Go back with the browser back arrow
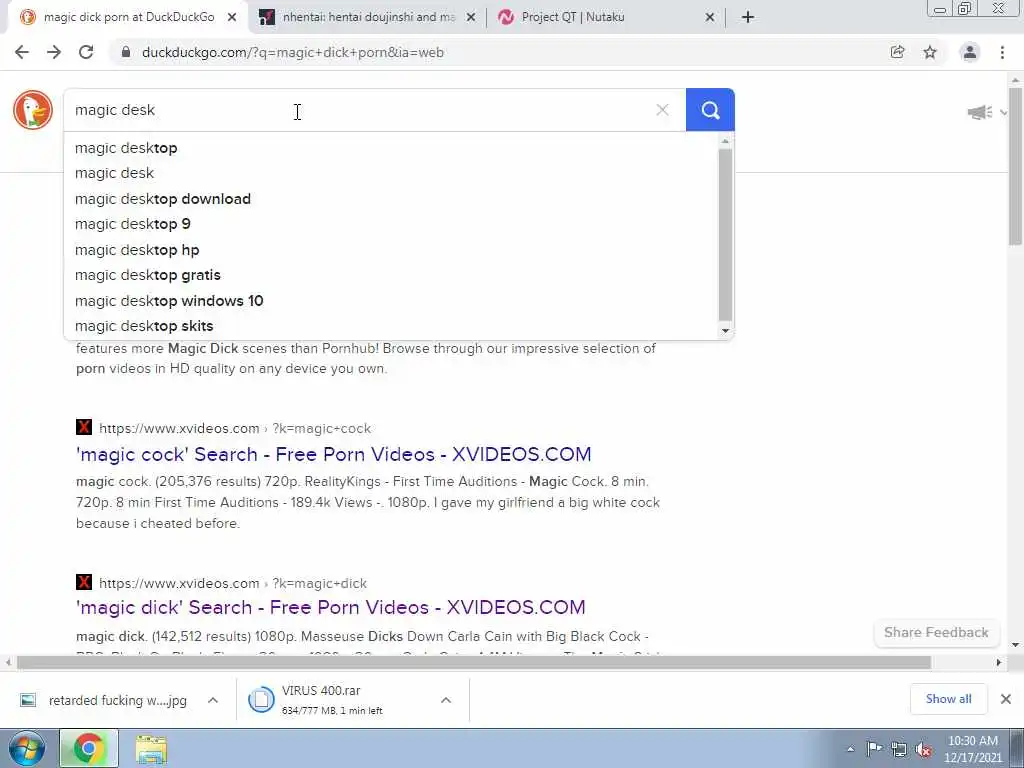Image resolution: width=1024 pixels, height=768 pixels. (22, 52)
